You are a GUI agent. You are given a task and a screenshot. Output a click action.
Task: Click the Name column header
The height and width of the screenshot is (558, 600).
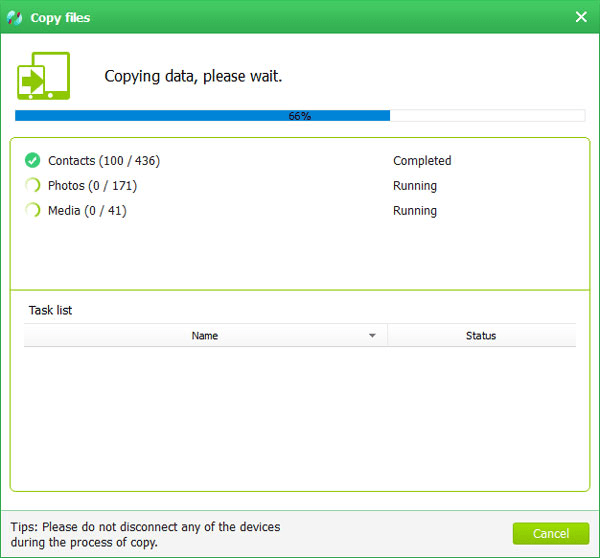[x=204, y=336]
